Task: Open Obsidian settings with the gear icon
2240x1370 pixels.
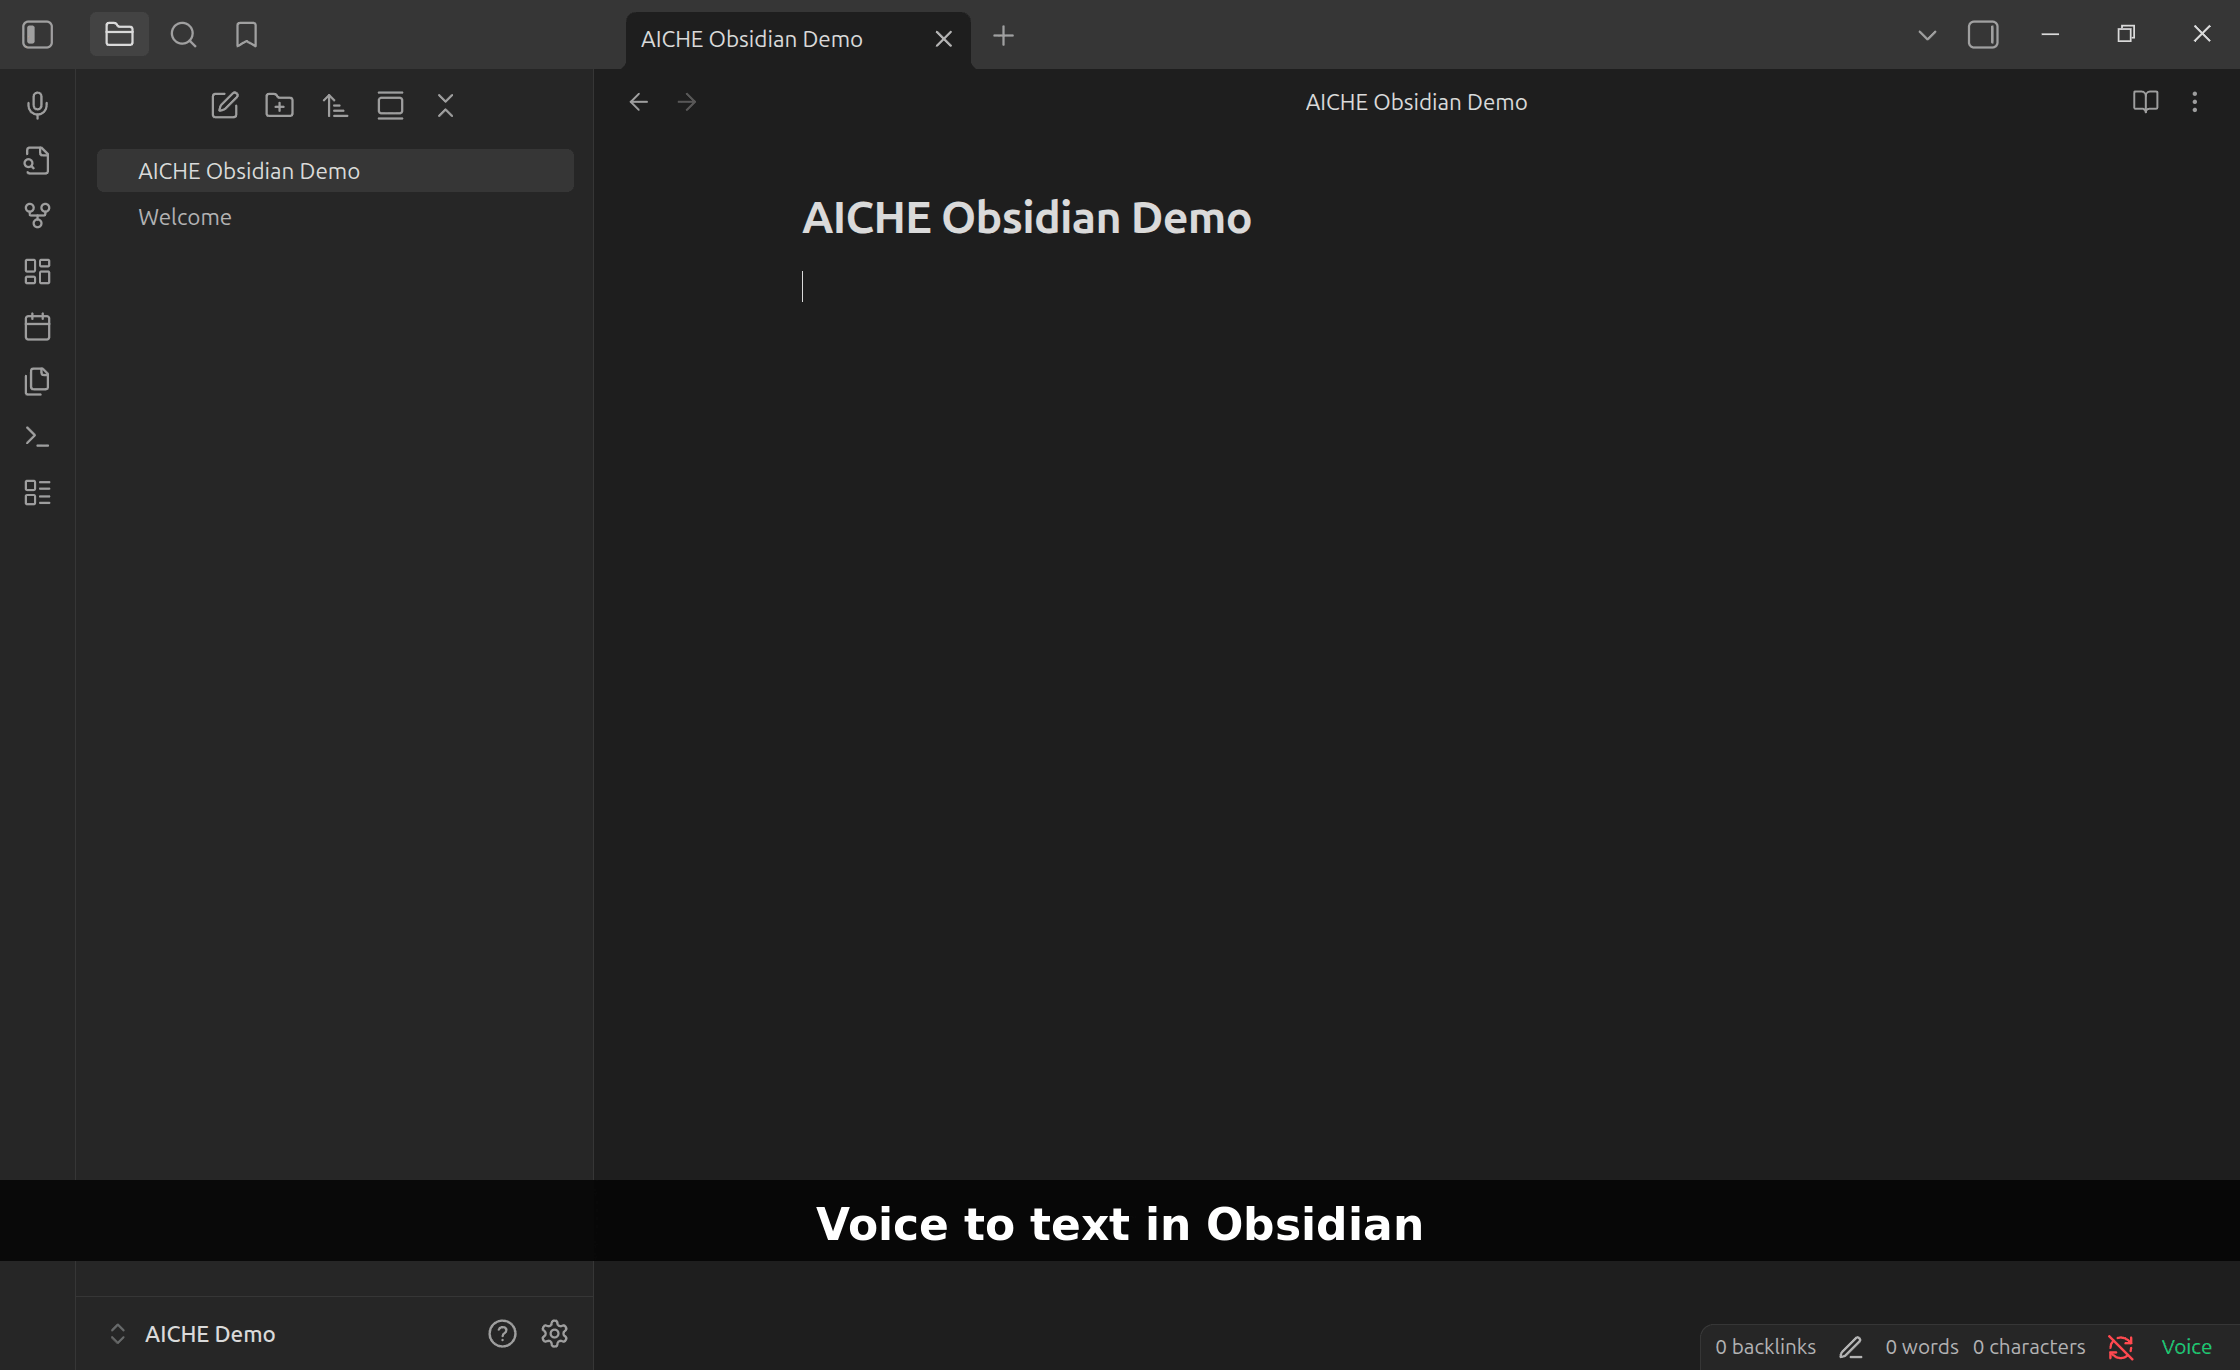Action: tap(554, 1333)
